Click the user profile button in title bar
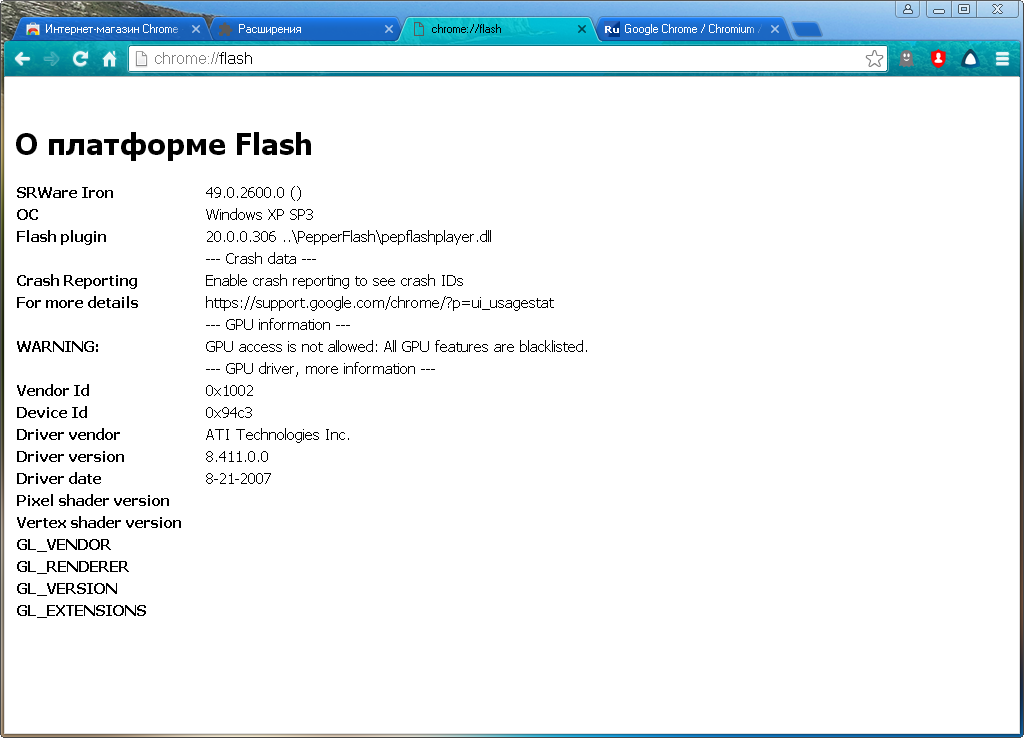1024x738 pixels. (x=908, y=9)
